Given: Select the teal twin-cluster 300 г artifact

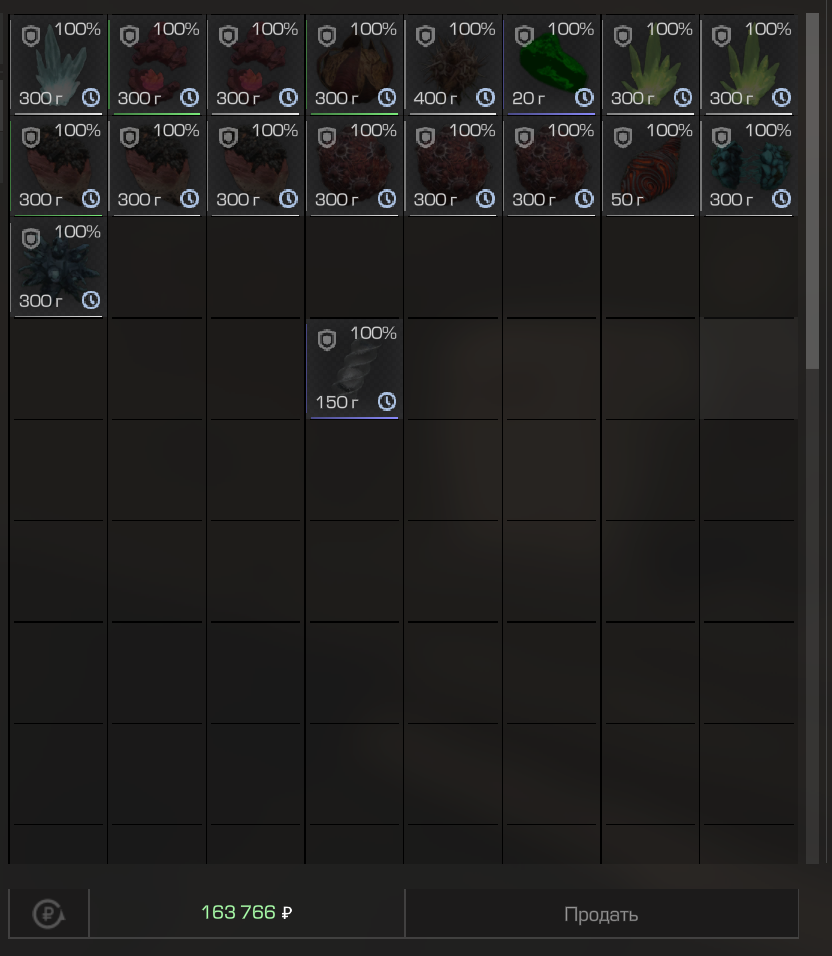Looking at the screenshot, I should point(748,166).
